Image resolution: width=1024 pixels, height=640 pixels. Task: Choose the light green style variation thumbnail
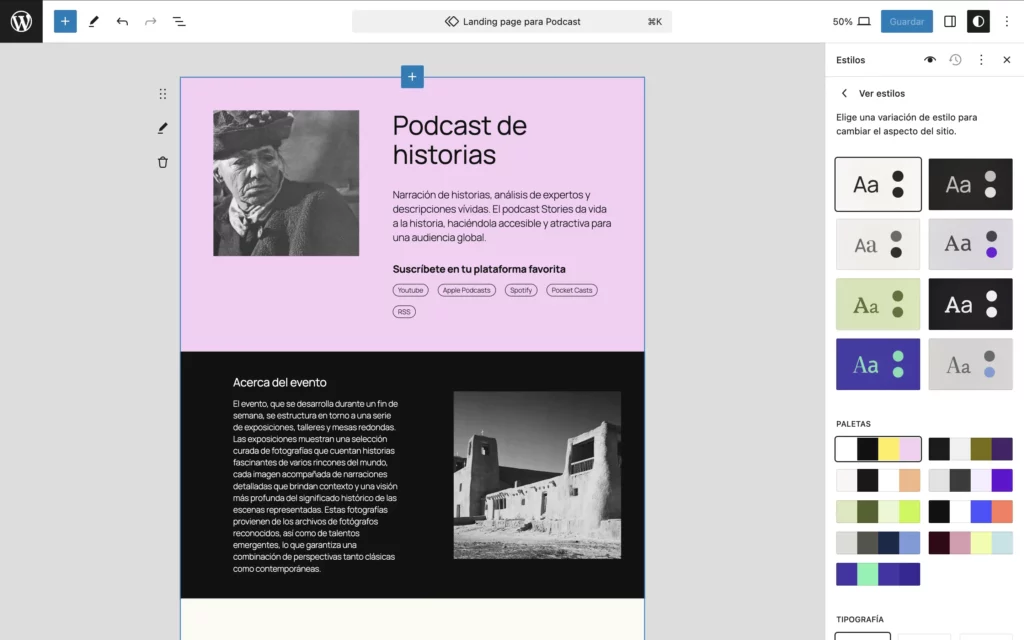(878, 304)
